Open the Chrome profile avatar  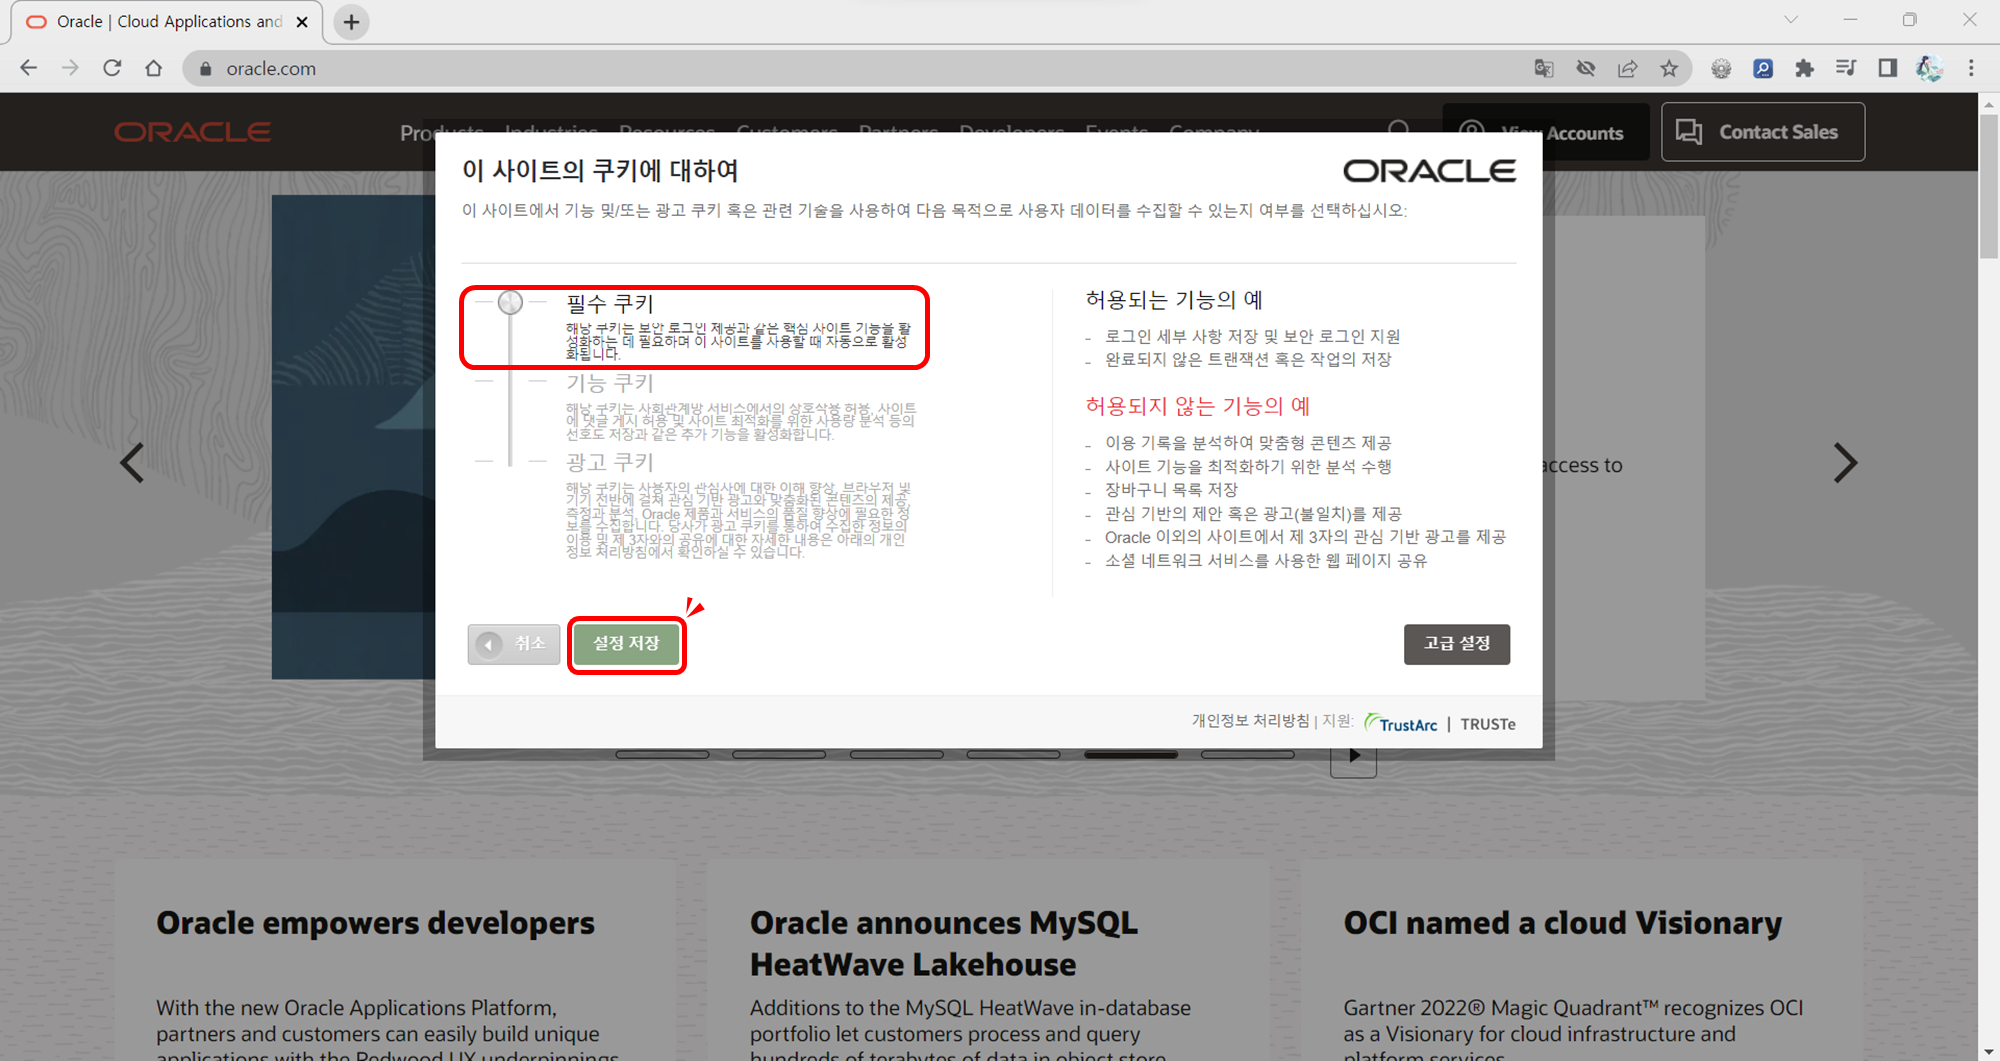(x=1929, y=68)
